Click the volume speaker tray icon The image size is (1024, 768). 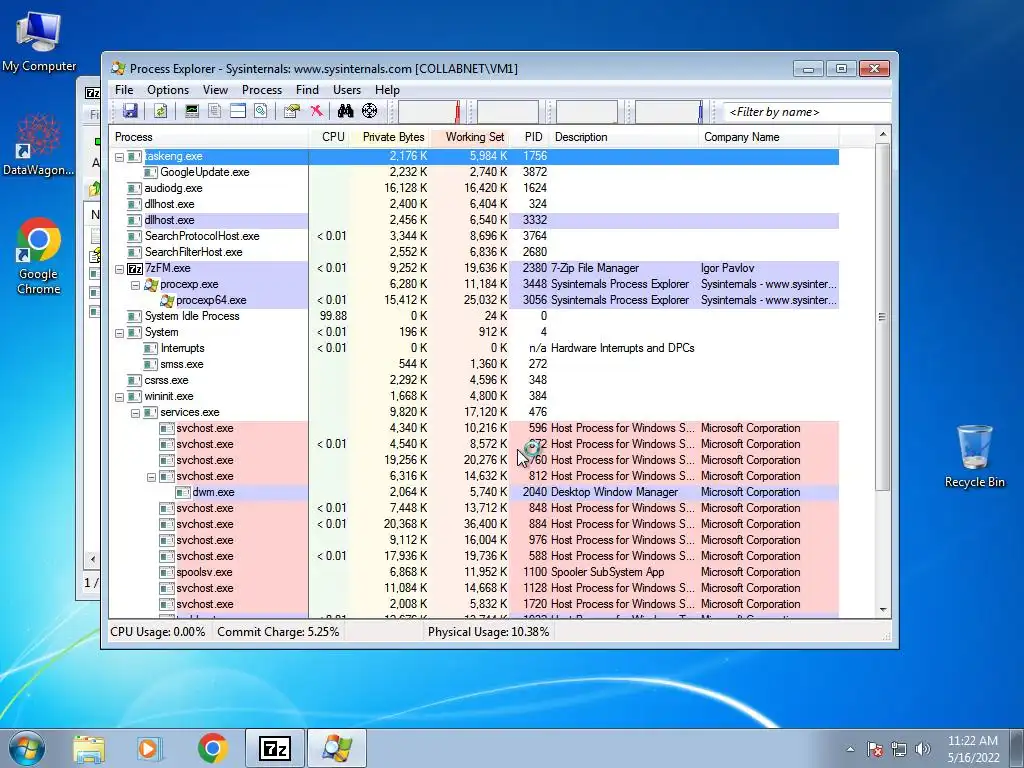coord(923,749)
